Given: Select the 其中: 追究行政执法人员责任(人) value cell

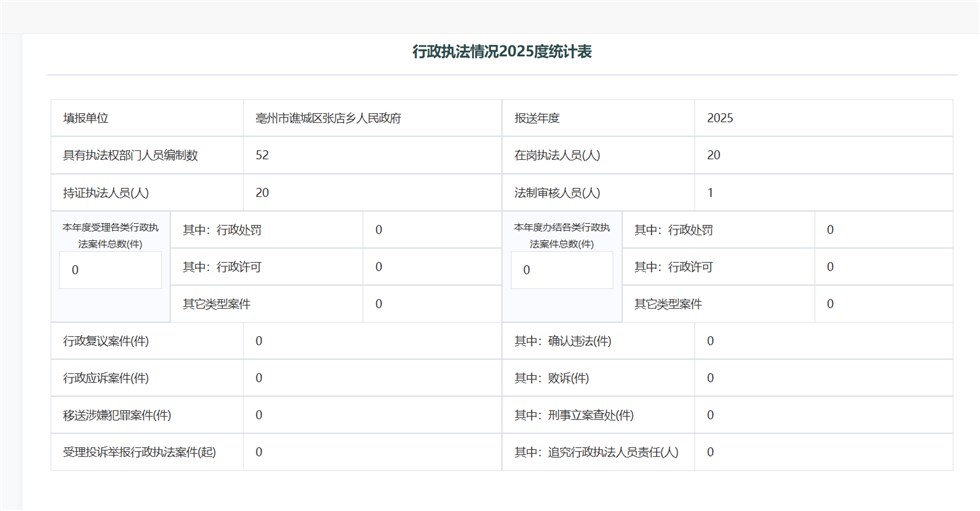Looking at the screenshot, I should tap(823, 452).
